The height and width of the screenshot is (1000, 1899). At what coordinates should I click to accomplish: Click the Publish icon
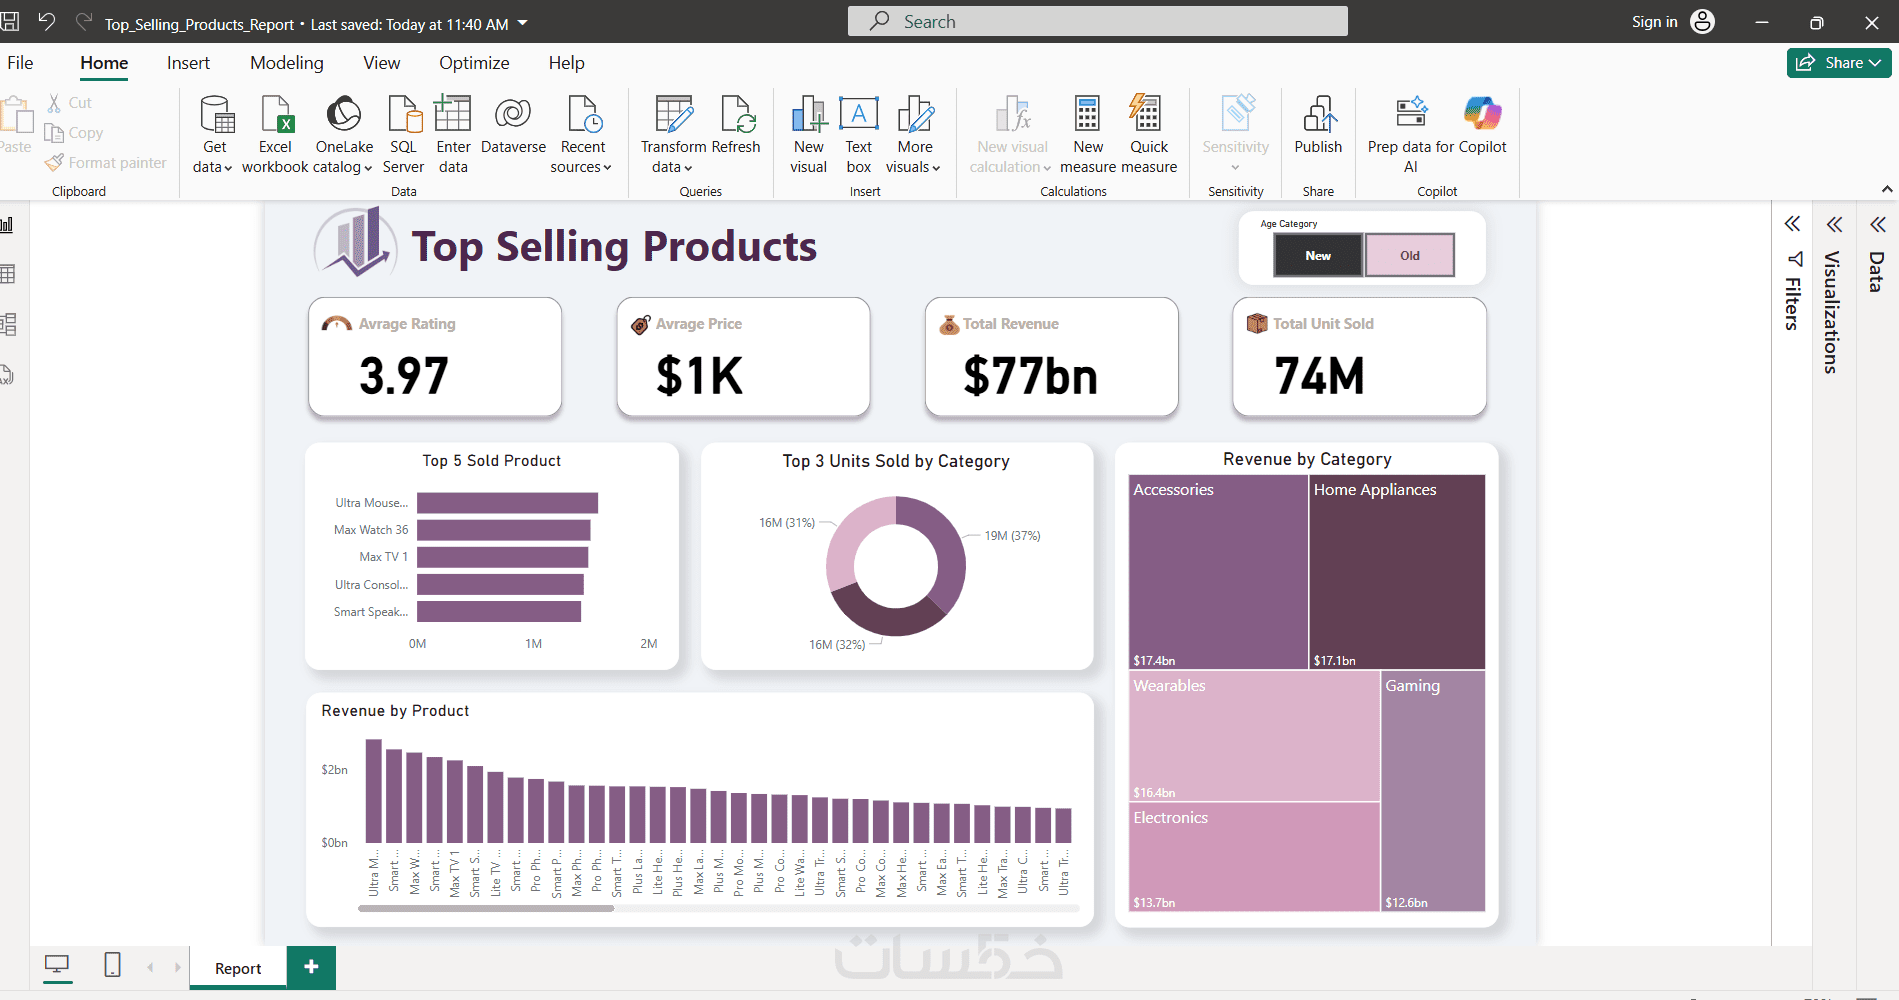coord(1318,116)
